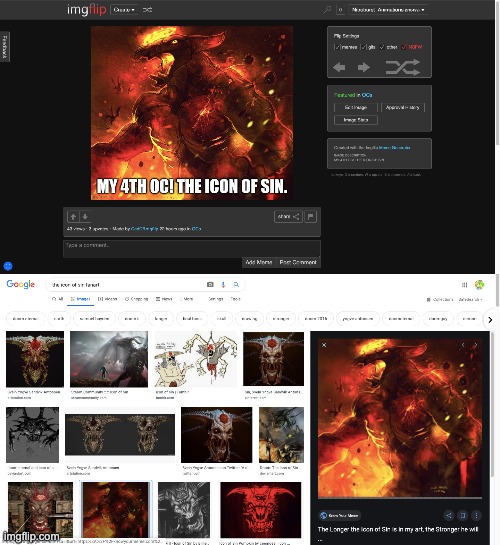Viewport: 500px width, 545px height.
Task: Disable the NSFW checkbox in Flip Settings
Action: click(404, 47)
